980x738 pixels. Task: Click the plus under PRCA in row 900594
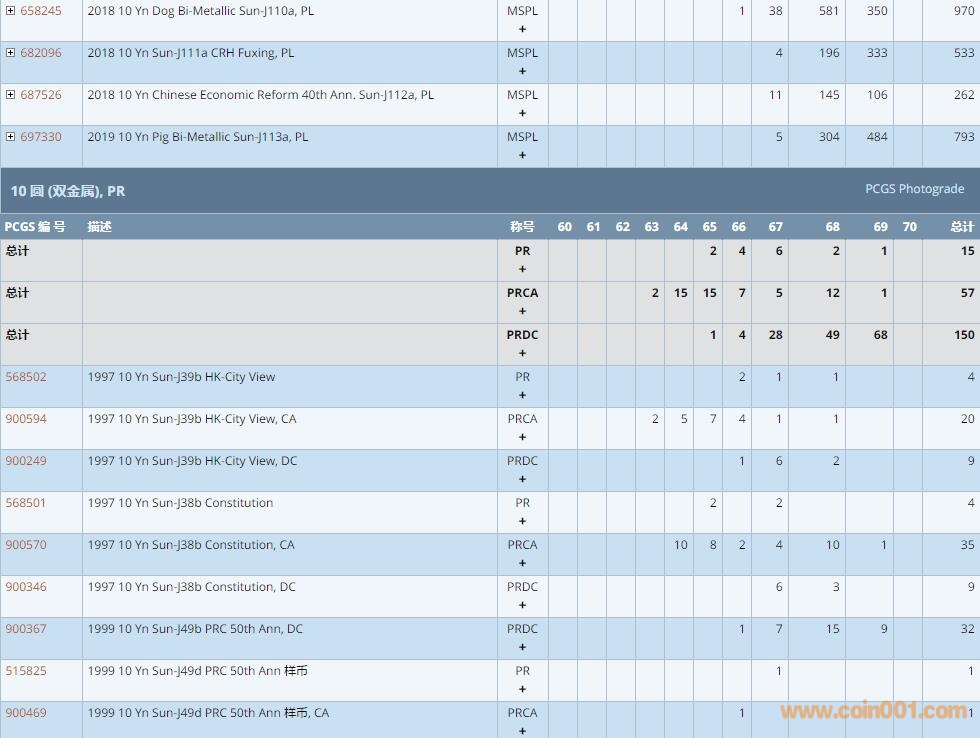point(522,437)
